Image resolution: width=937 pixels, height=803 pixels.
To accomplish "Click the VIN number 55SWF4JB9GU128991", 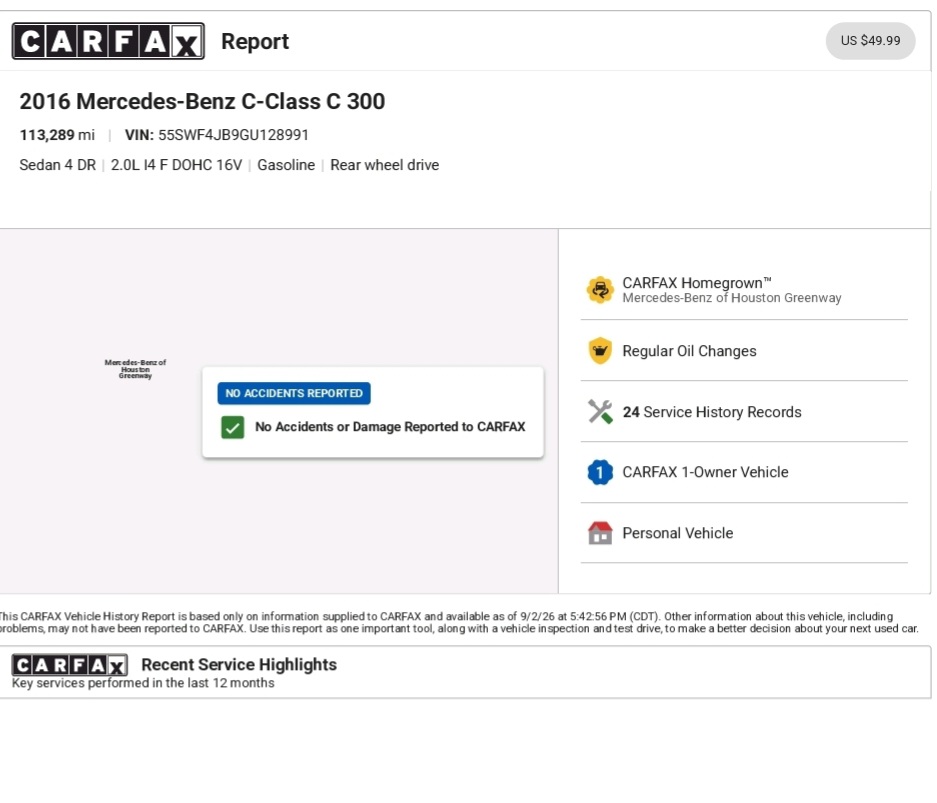I will 233,135.
